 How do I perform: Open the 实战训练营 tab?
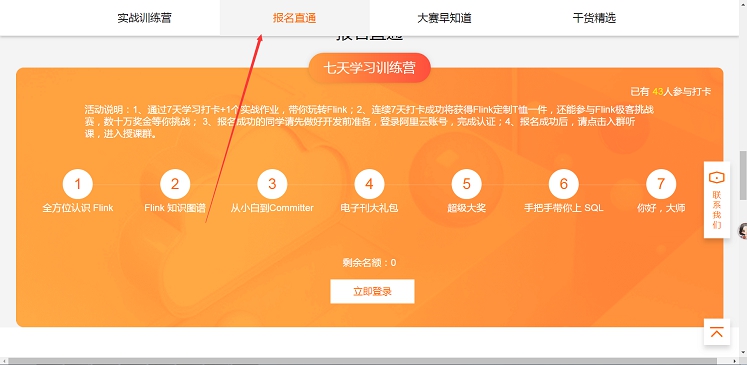[144, 18]
